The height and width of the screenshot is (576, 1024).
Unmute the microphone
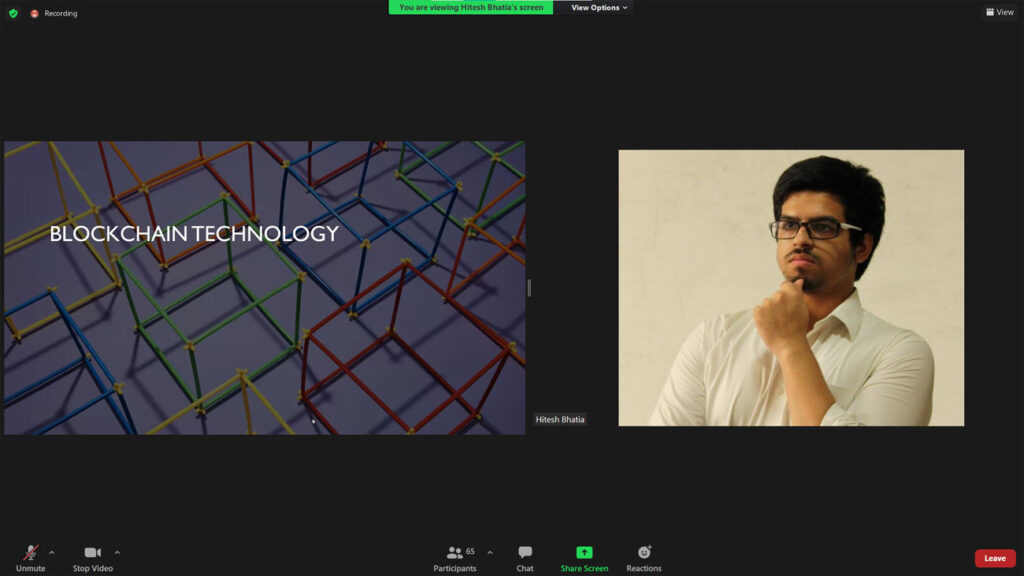(x=30, y=558)
